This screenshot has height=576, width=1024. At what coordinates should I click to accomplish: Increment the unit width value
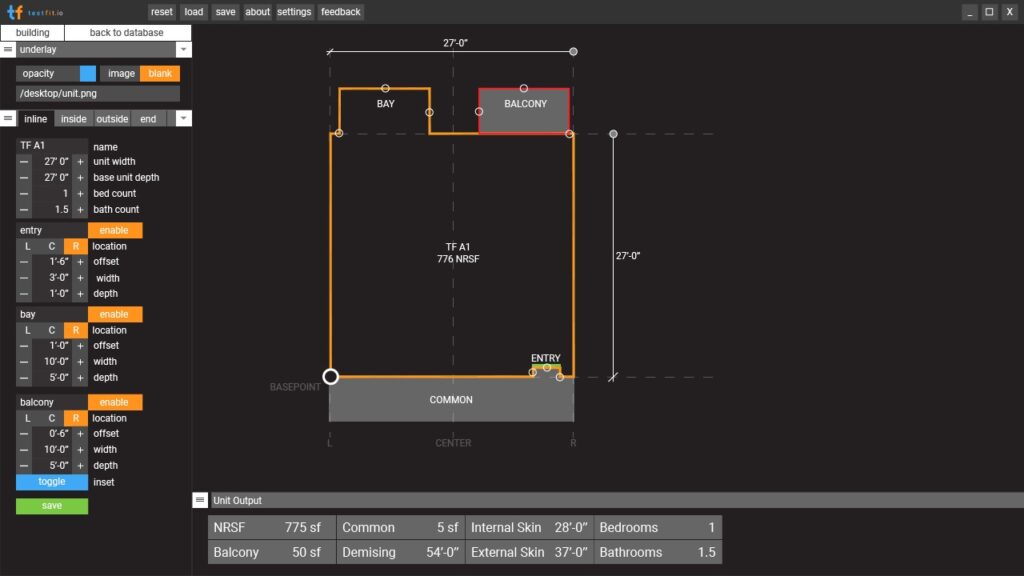click(79, 161)
